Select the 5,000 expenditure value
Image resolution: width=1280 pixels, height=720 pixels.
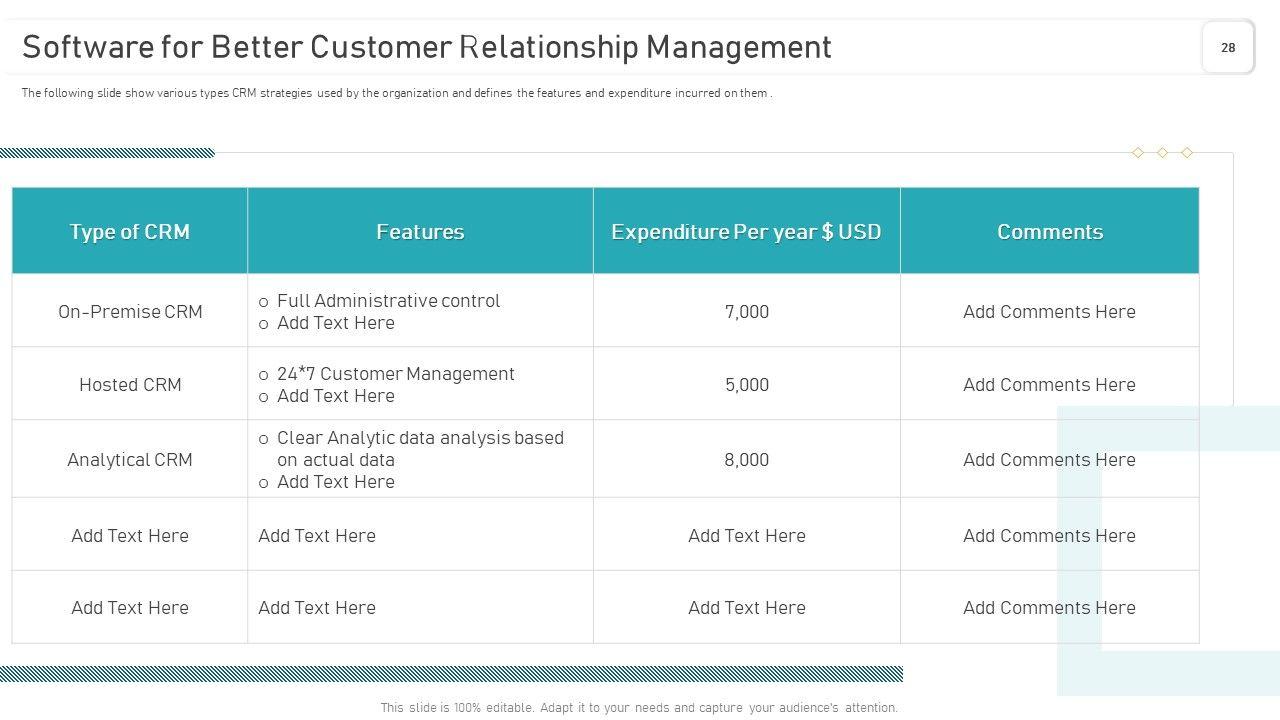(747, 385)
